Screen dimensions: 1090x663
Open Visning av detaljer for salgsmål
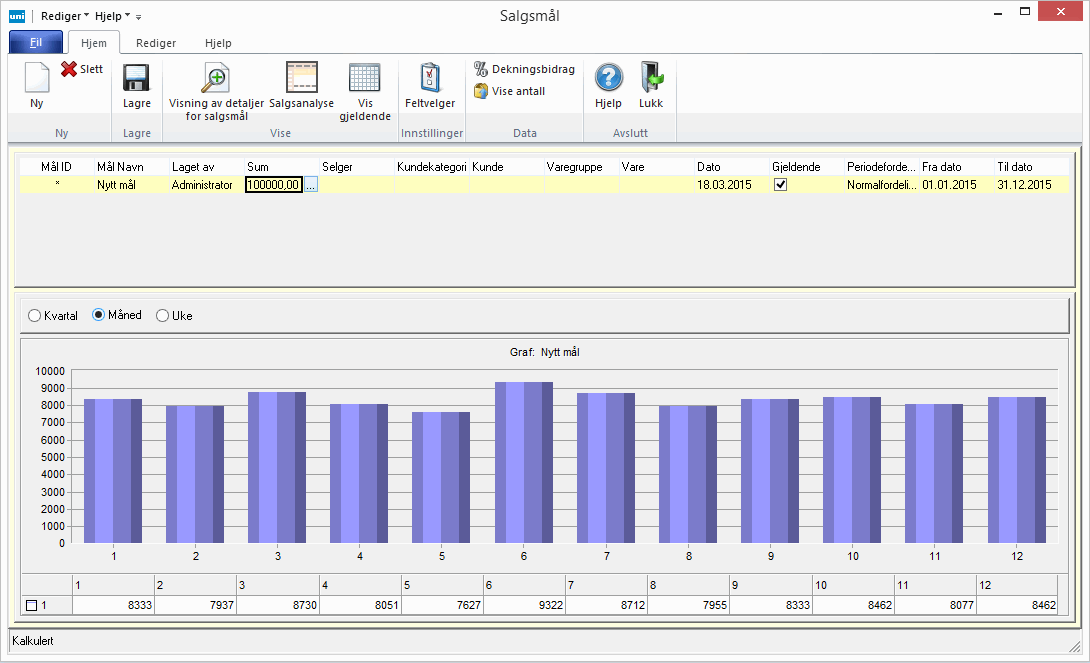click(216, 78)
